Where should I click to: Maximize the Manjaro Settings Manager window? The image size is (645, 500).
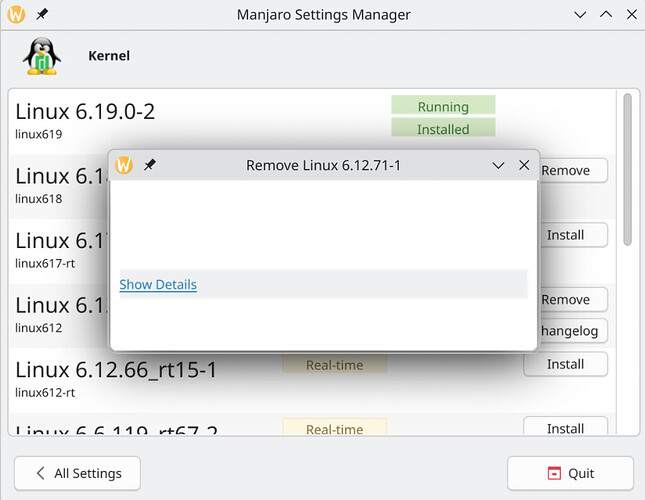tap(606, 15)
